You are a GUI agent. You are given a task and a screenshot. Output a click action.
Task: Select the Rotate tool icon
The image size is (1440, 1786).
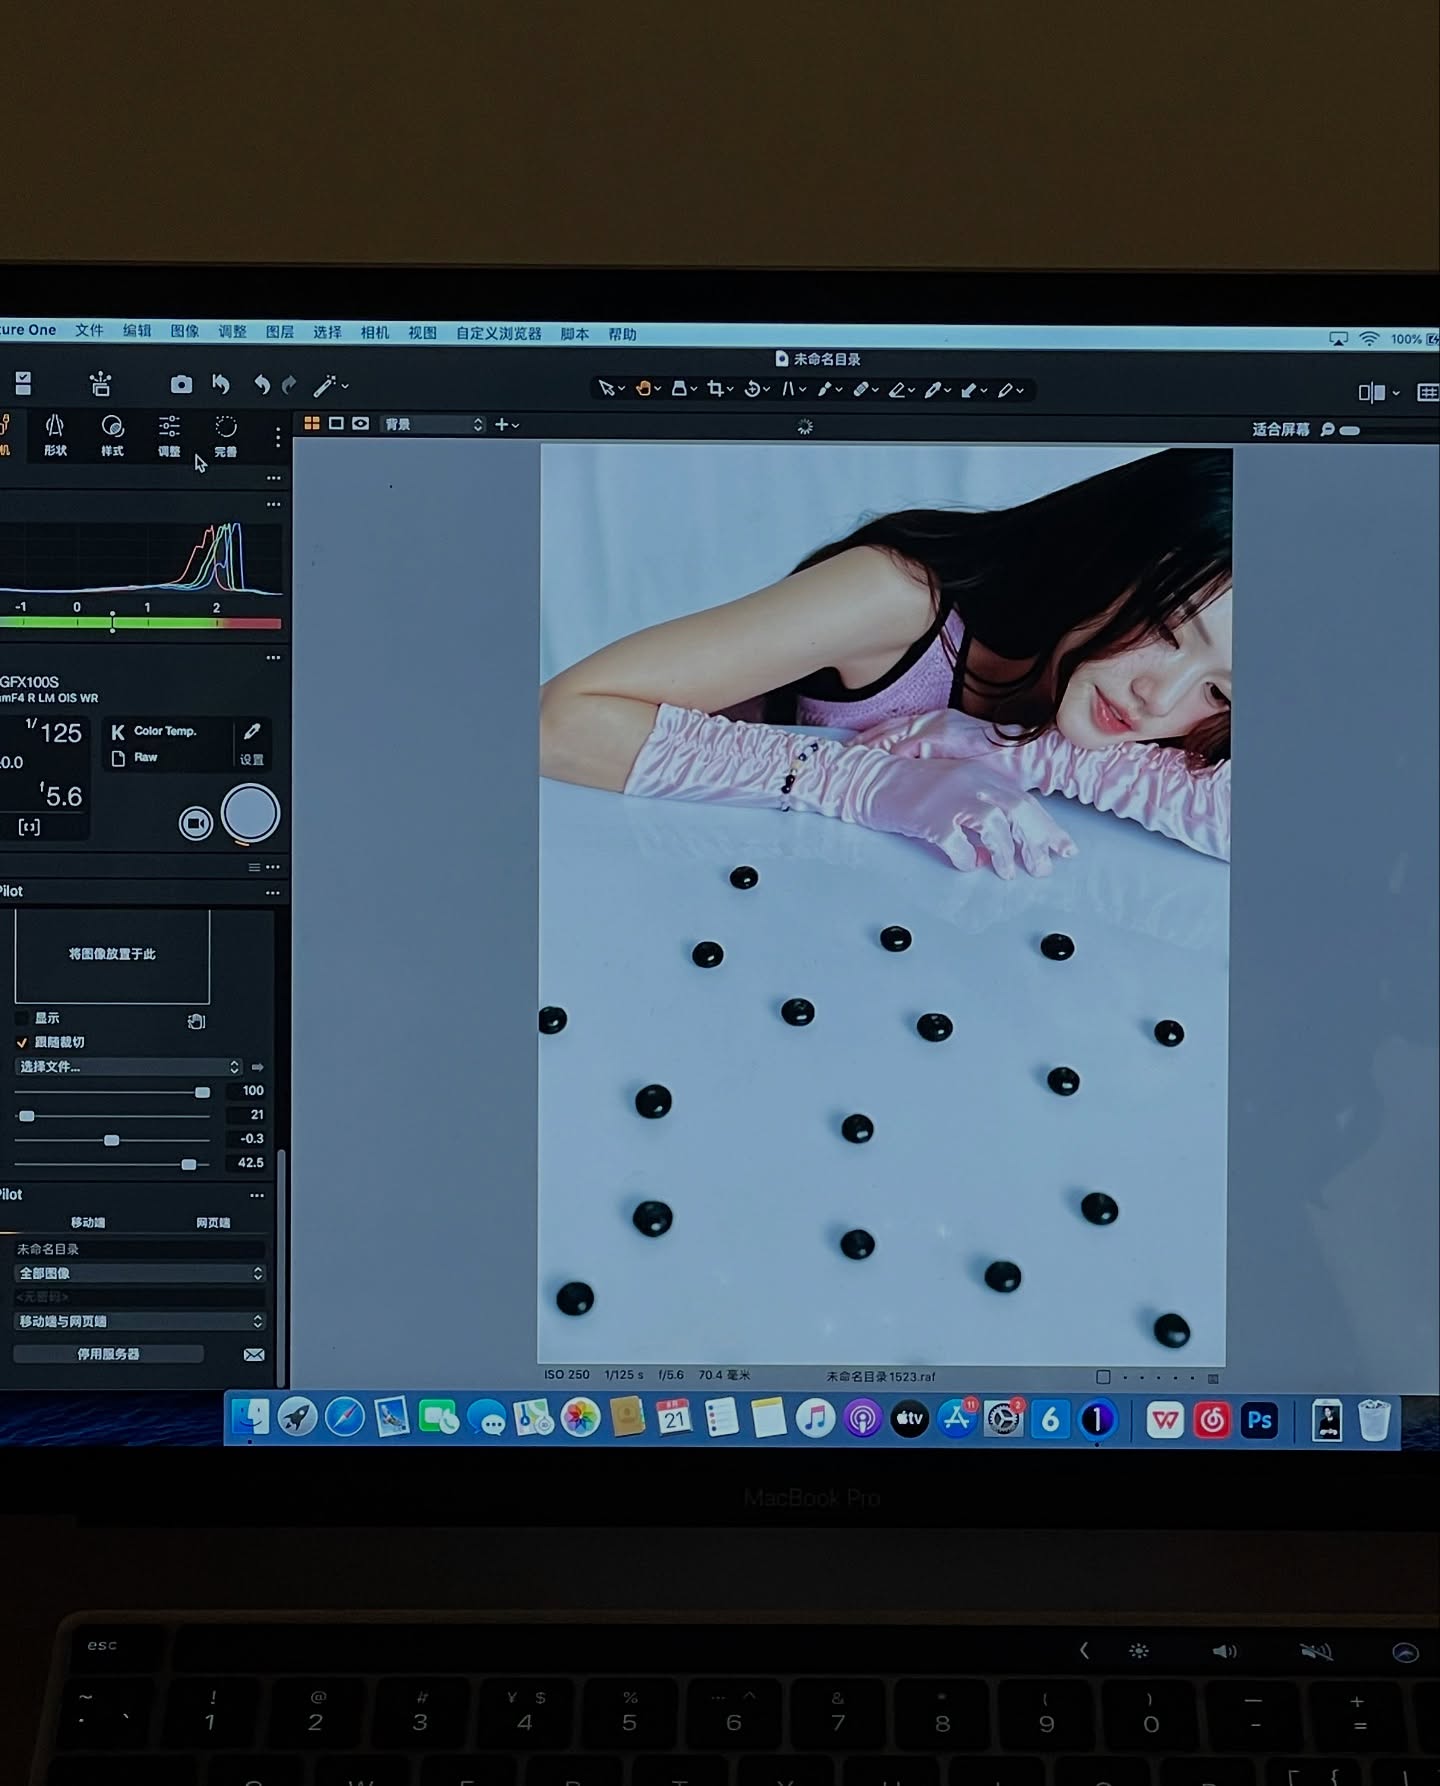coord(753,389)
